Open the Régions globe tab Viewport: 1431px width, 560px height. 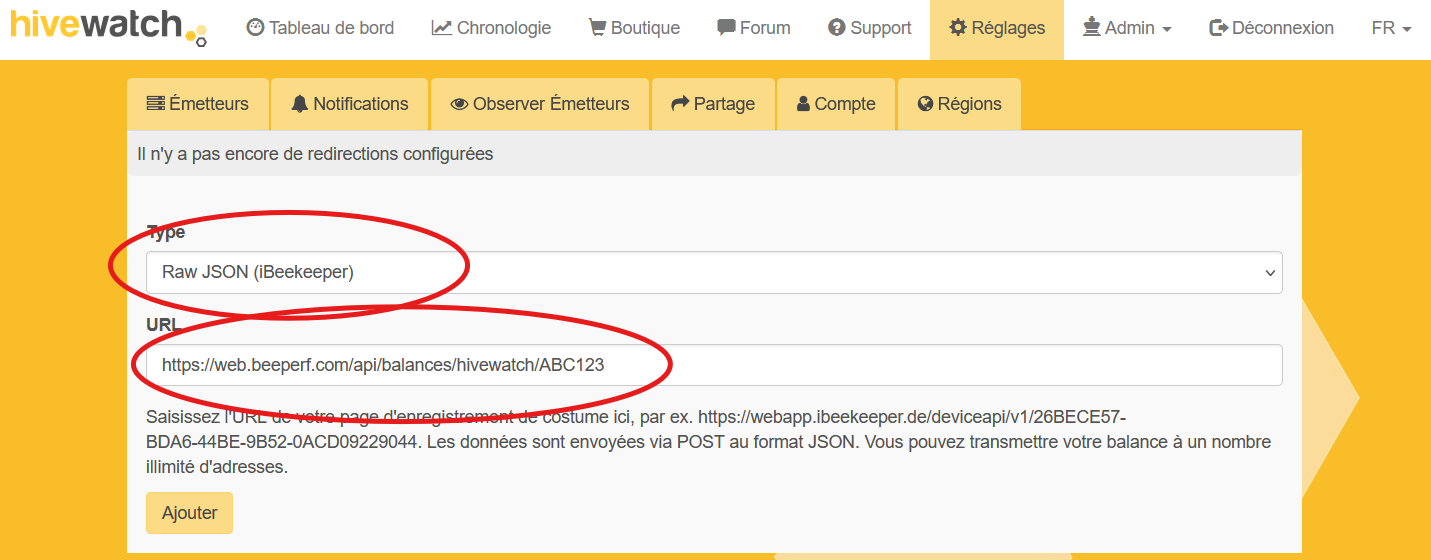(959, 104)
